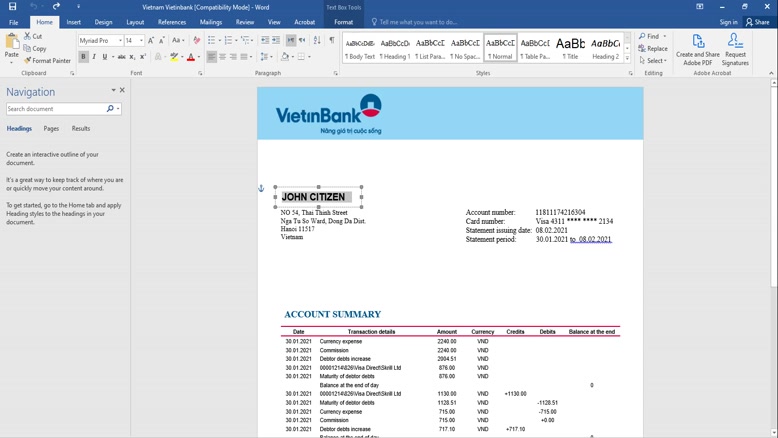Click the Format Painter tool

[x=48, y=61]
